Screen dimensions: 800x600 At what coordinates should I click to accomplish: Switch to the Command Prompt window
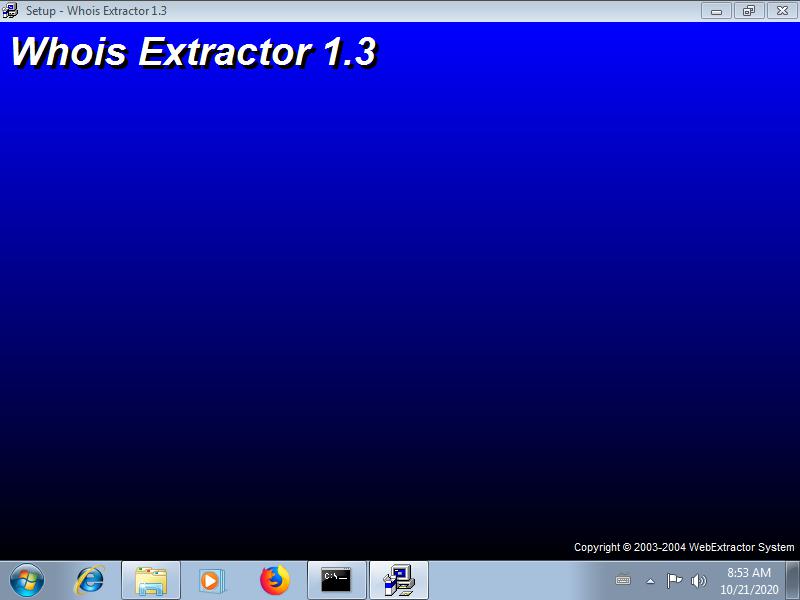click(337, 581)
